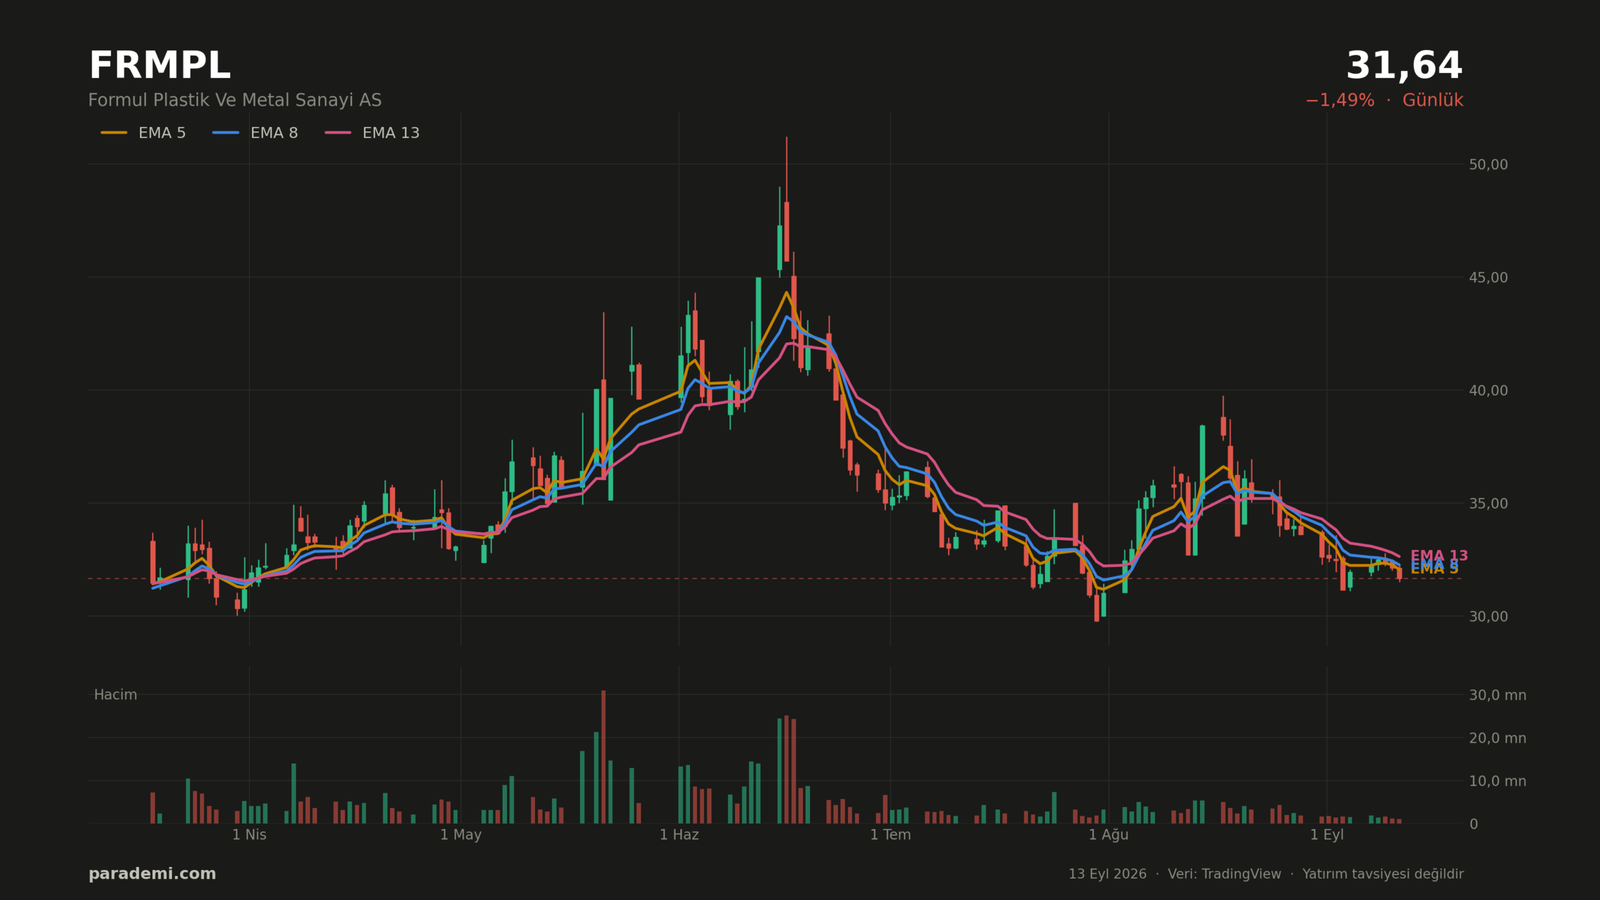Select company name Formul Plastik Ve Metal Sanayi AS
This screenshot has width=1600, height=900.
tap(235, 100)
